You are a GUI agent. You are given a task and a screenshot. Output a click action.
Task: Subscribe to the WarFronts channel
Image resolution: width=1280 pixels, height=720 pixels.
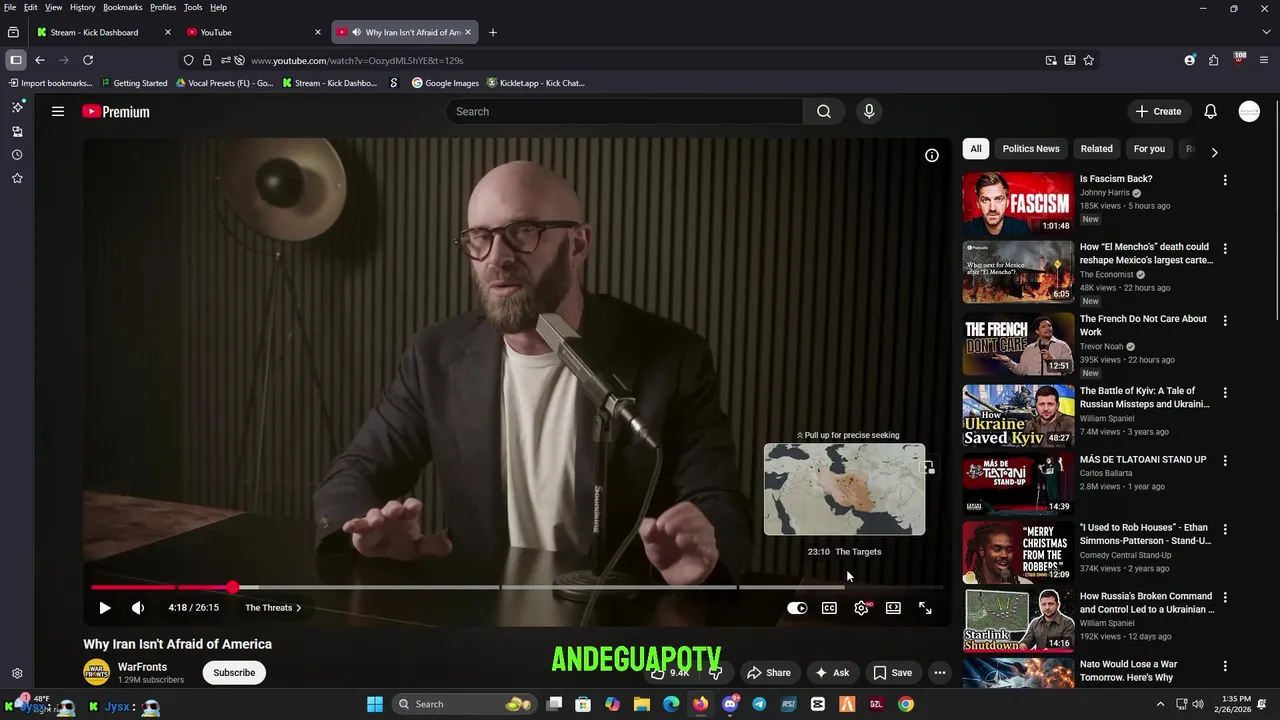[x=234, y=673]
